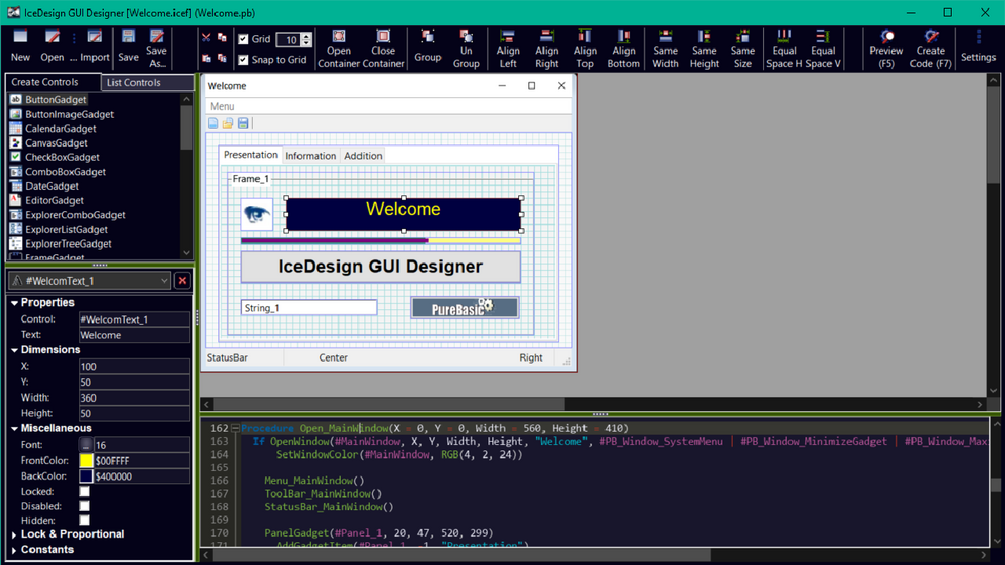Tick the Locked checkbox
The width and height of the screenshot is (1005, 565).
(x=85, y=491)
